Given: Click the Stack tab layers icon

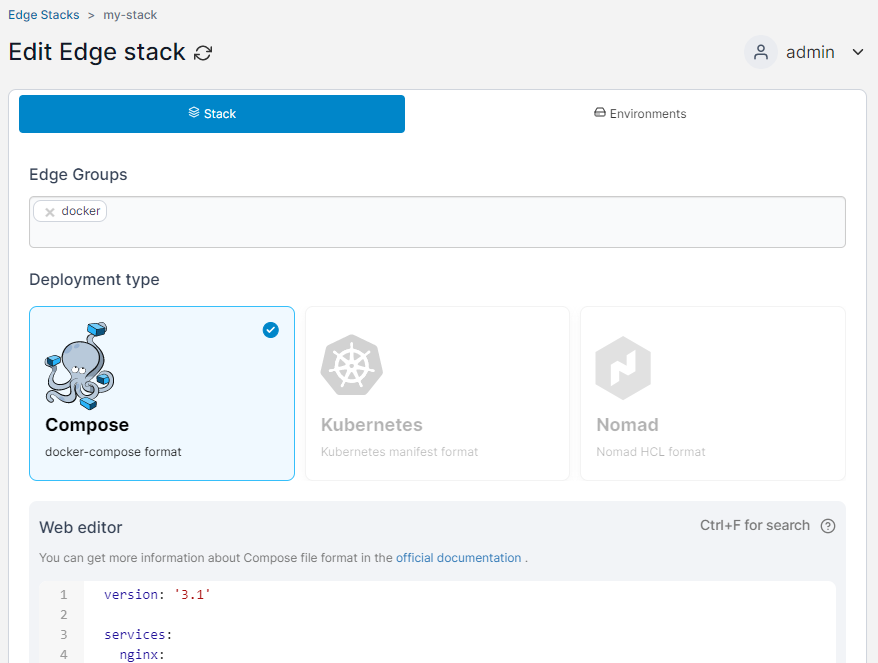Looking at the screenshot, I should click(194, 113).
